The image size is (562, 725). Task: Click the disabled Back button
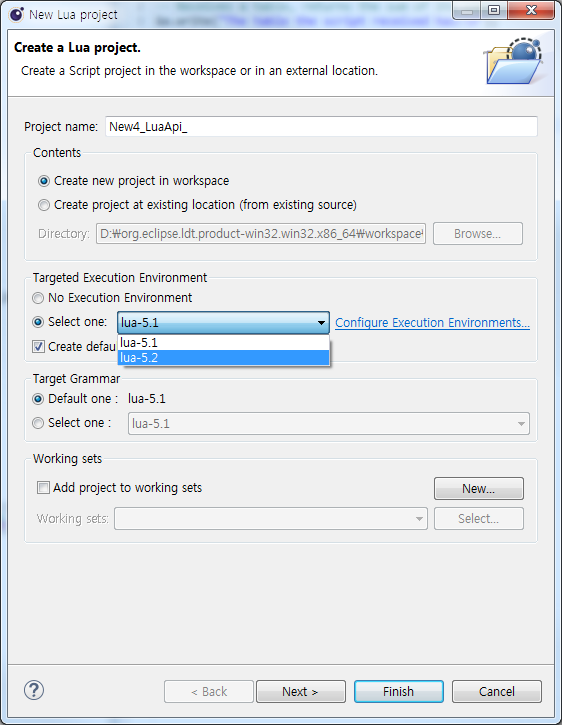pos(209,691)
